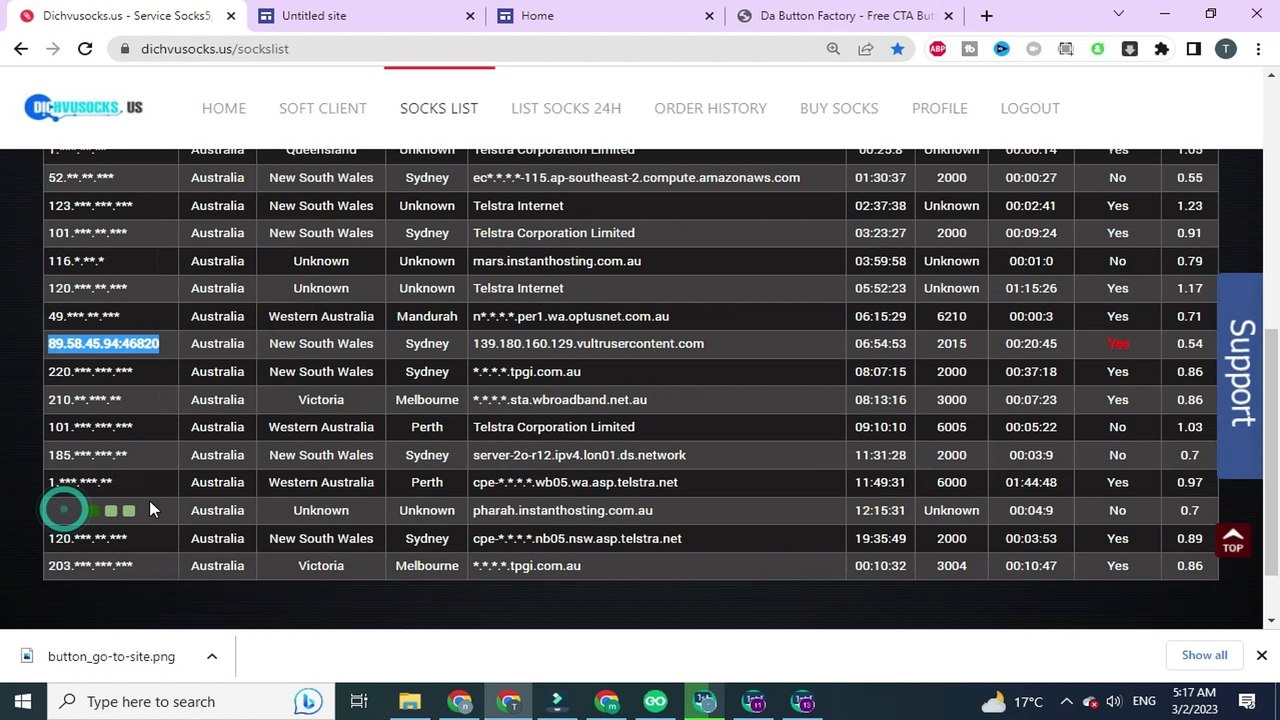The height and width of the screenshot is (720, 1280).
Task: Open the dark download-arrow extension icon
Action: click(x=1129, y=49)
